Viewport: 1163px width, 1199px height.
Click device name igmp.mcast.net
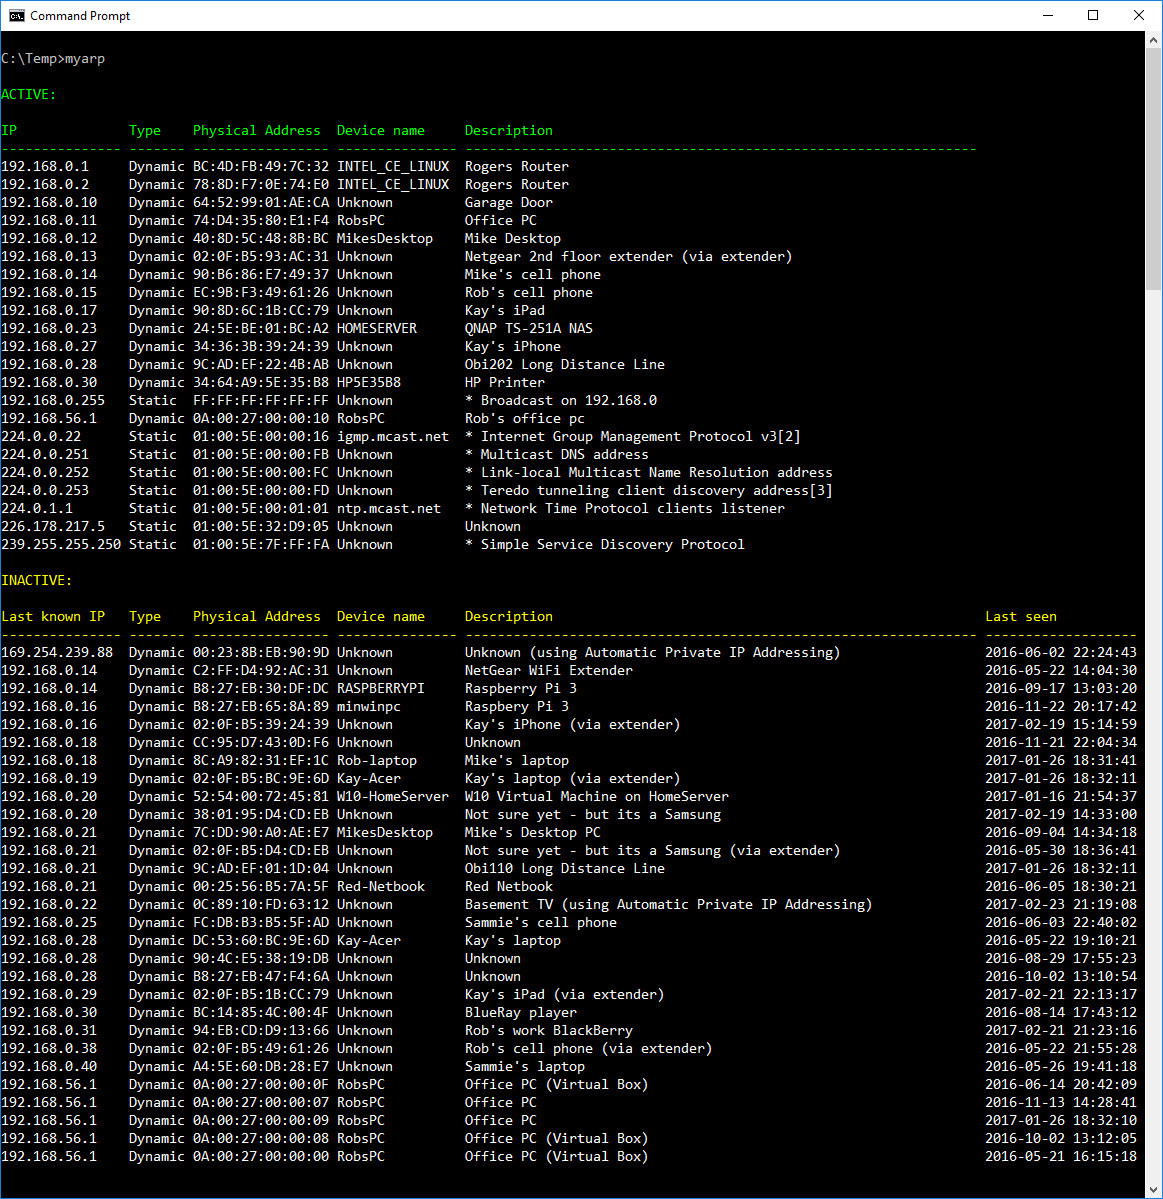pyautogui.click(x=393, y=437)
